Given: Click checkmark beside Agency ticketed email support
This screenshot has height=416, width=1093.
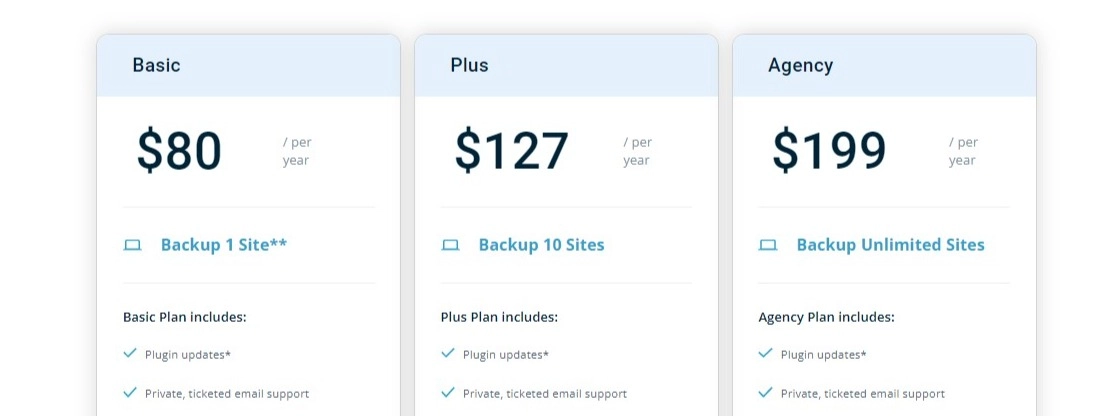Looking at the screenshot, I should (x=766, y=392).
